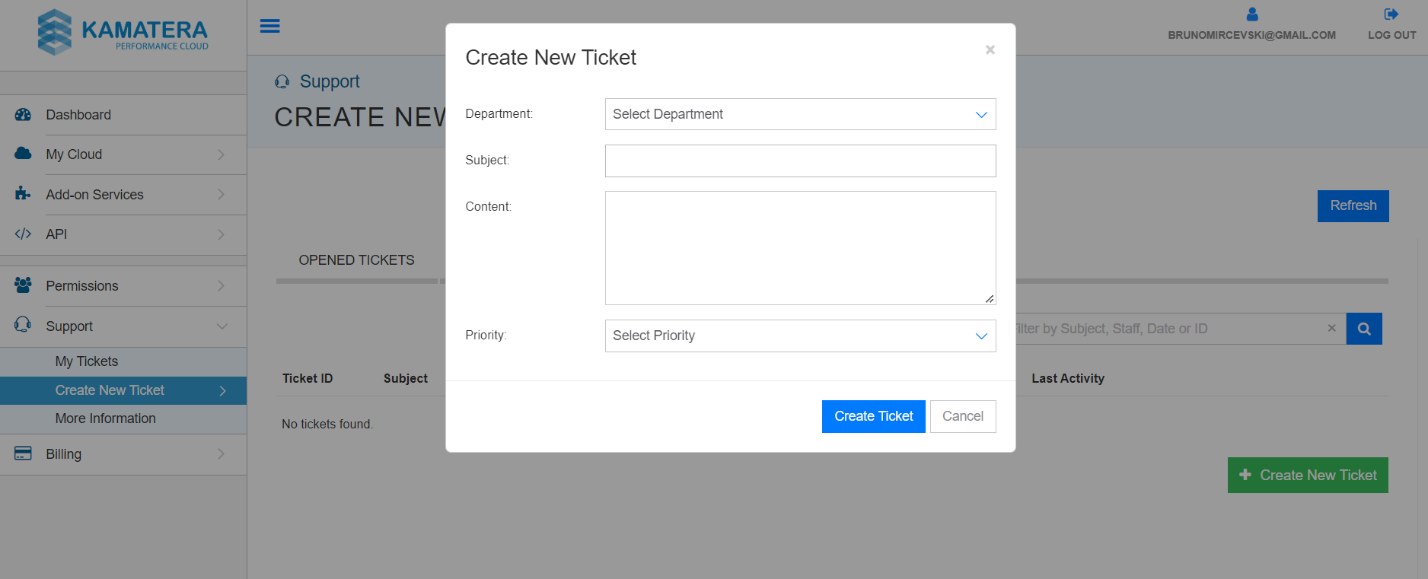Click the My Cloud cloud icon

[x=23, y=154]
